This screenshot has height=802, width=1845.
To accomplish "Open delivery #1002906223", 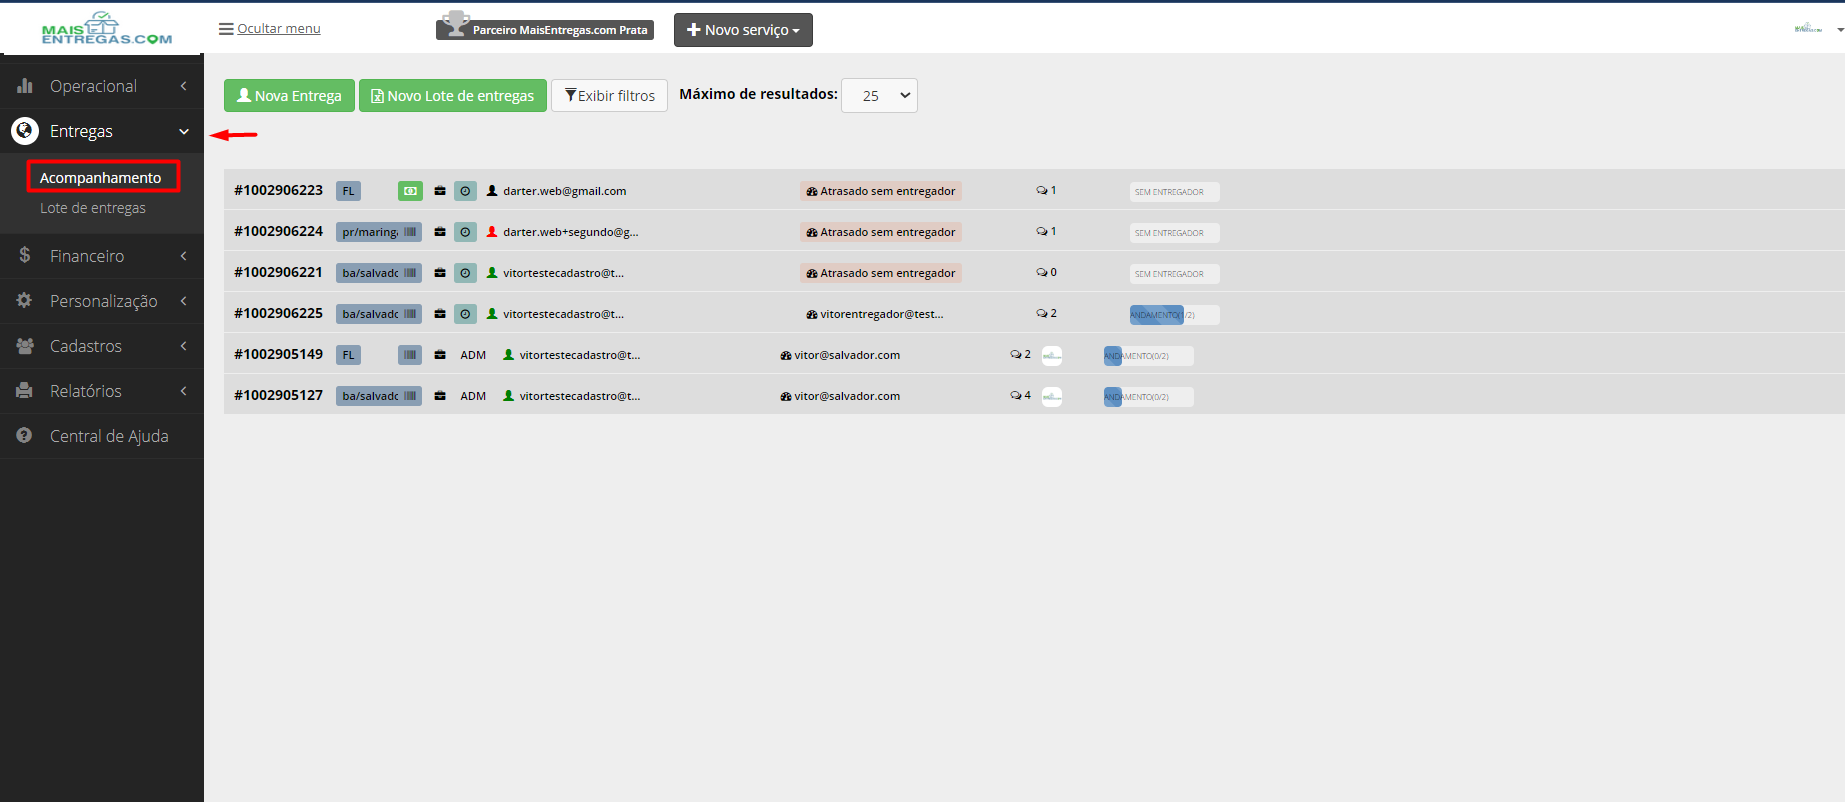I will coord(278,190).
